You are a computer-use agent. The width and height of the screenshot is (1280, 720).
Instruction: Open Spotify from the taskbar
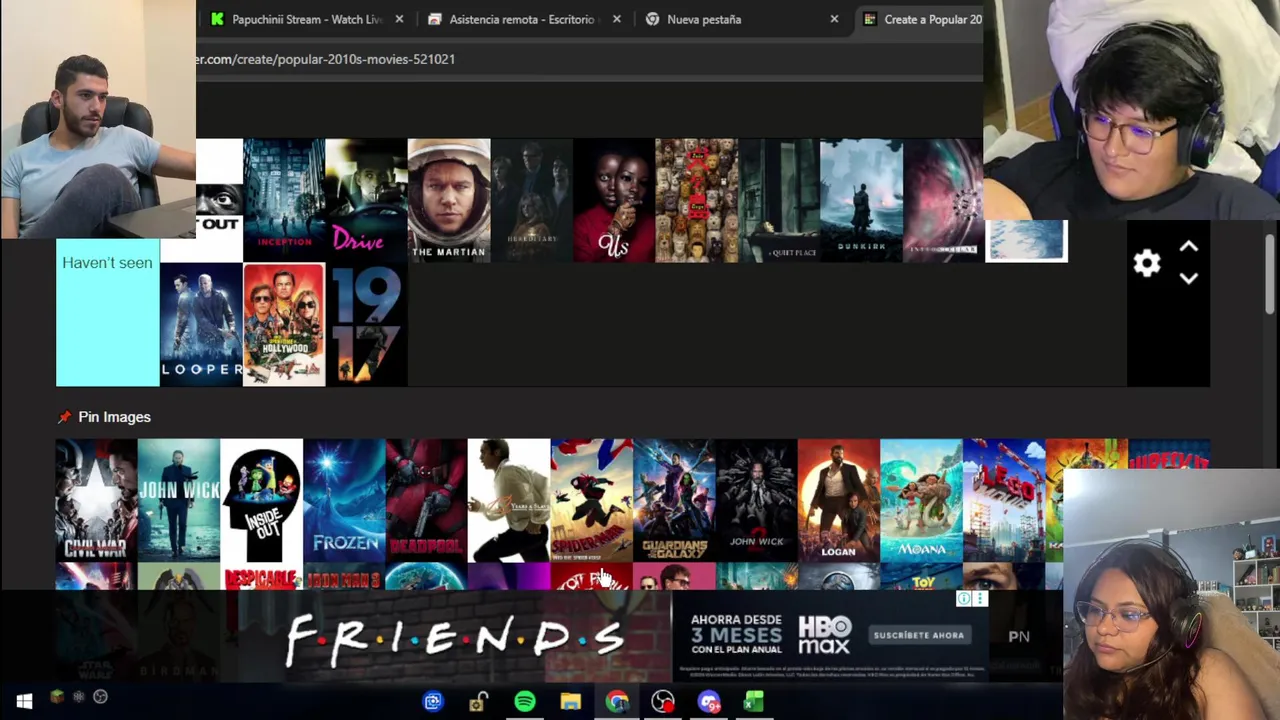point(524,701)
